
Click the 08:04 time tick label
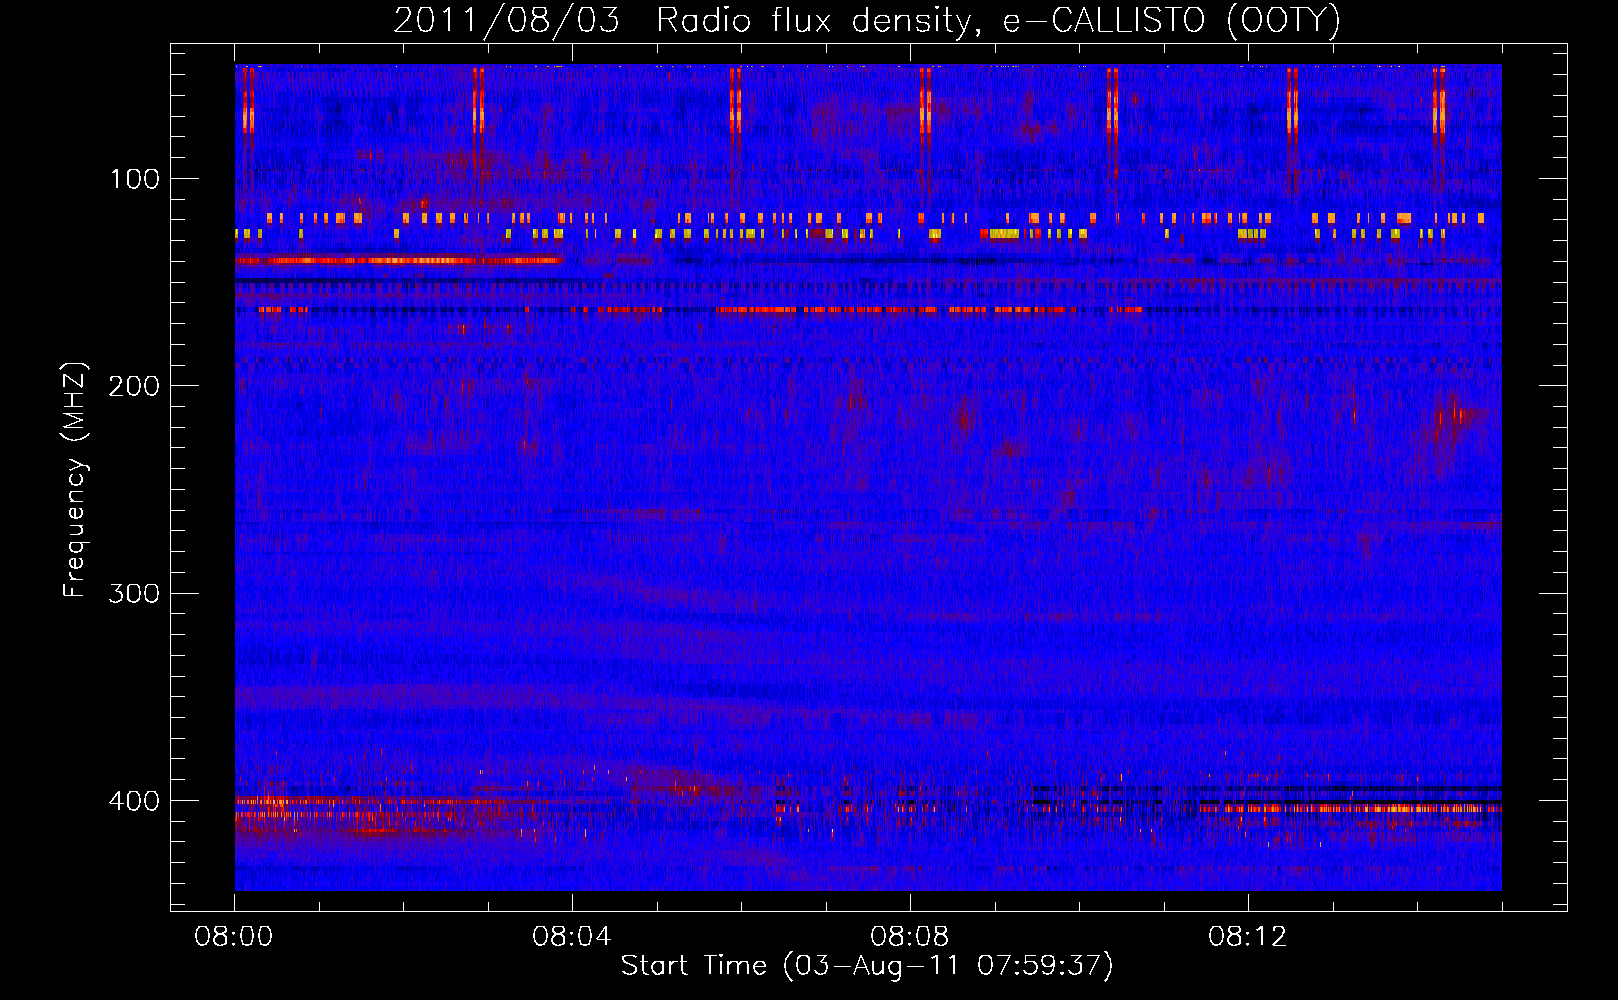coord(572,937)
